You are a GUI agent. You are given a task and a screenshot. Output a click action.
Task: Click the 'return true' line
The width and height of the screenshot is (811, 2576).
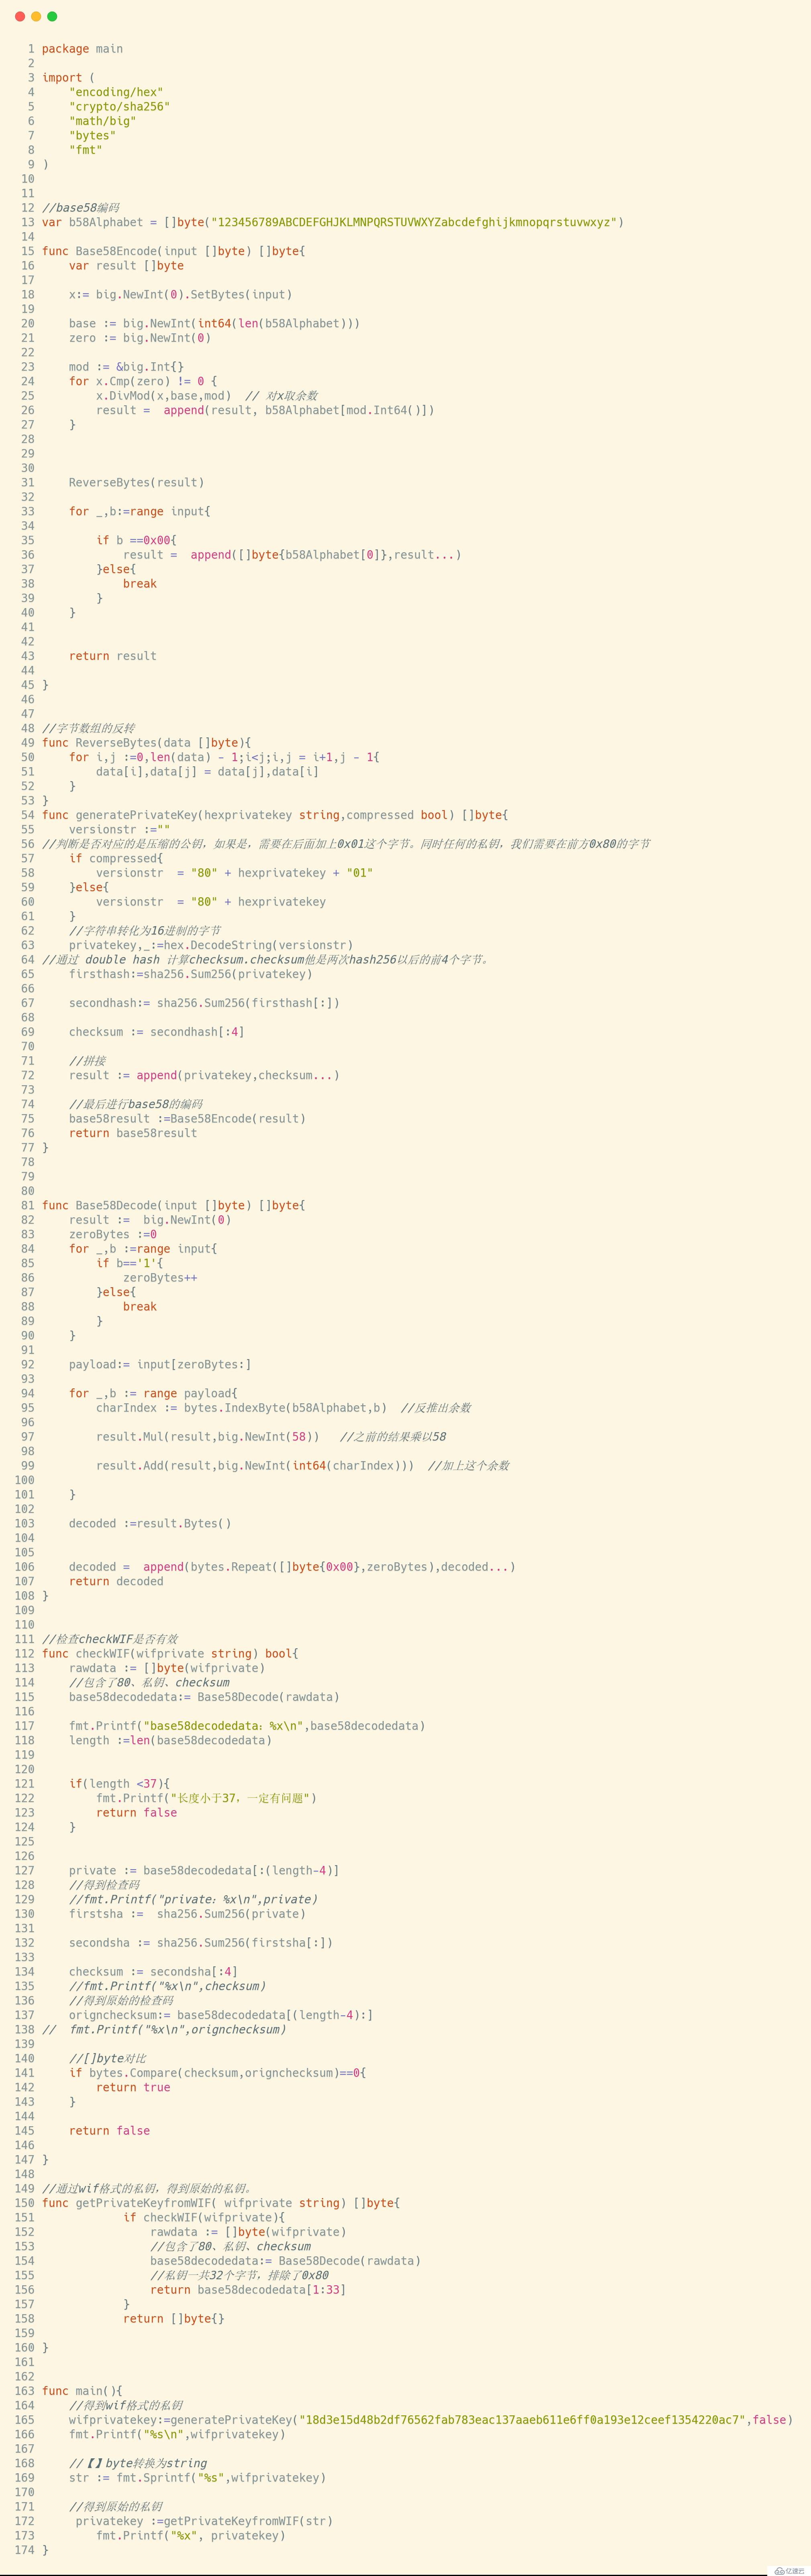(x=133, y=2089)
